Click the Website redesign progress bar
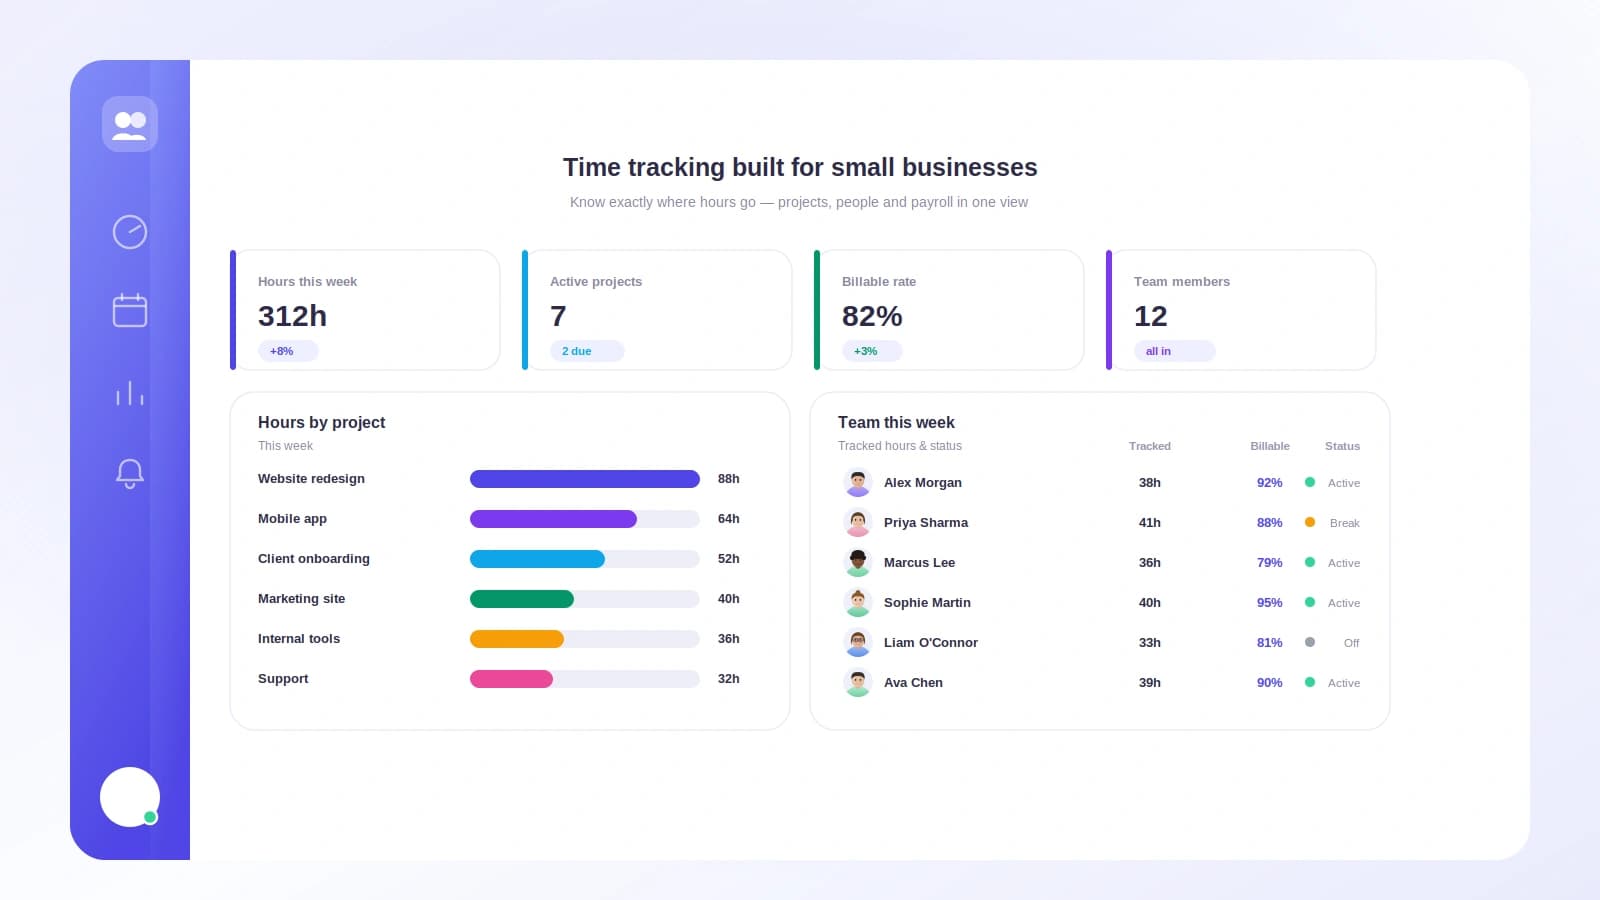 point(585,479)
